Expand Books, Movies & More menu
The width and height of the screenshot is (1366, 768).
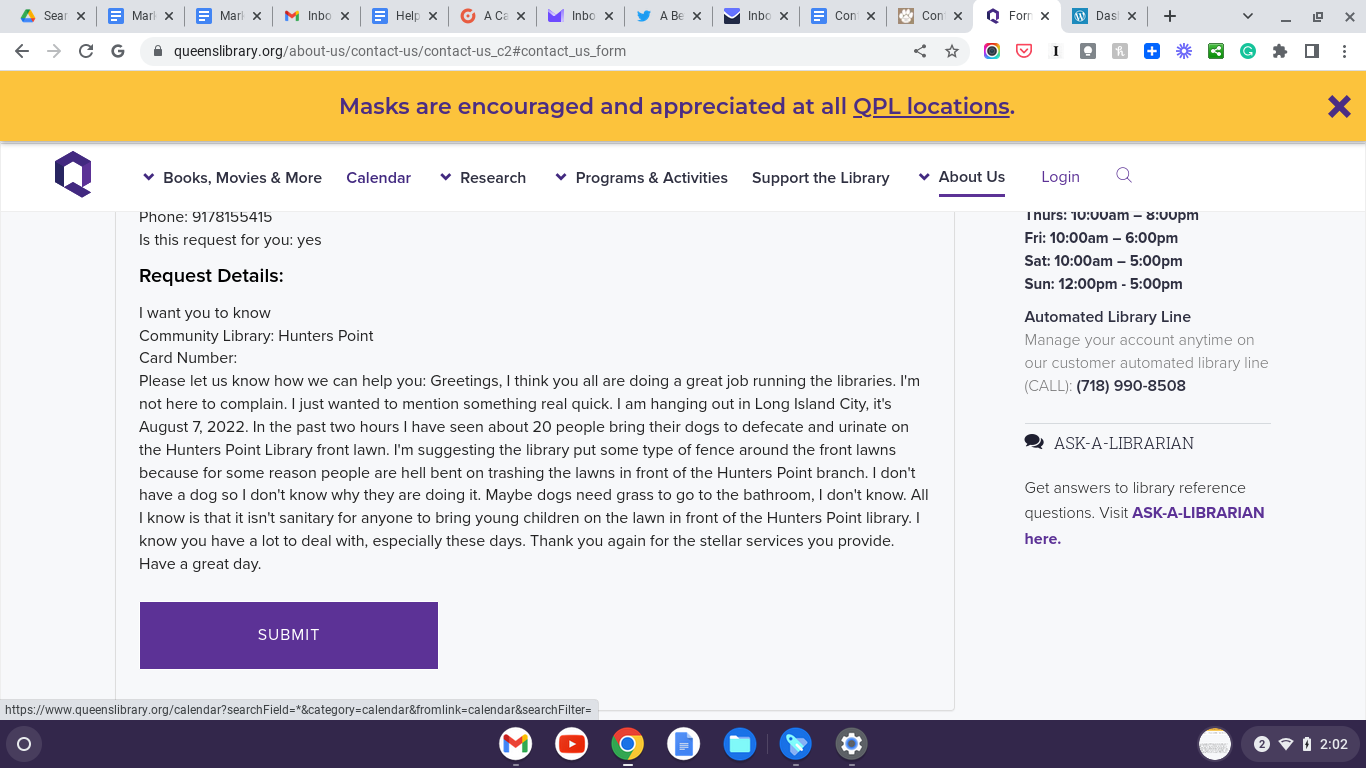tap(232, 177)
